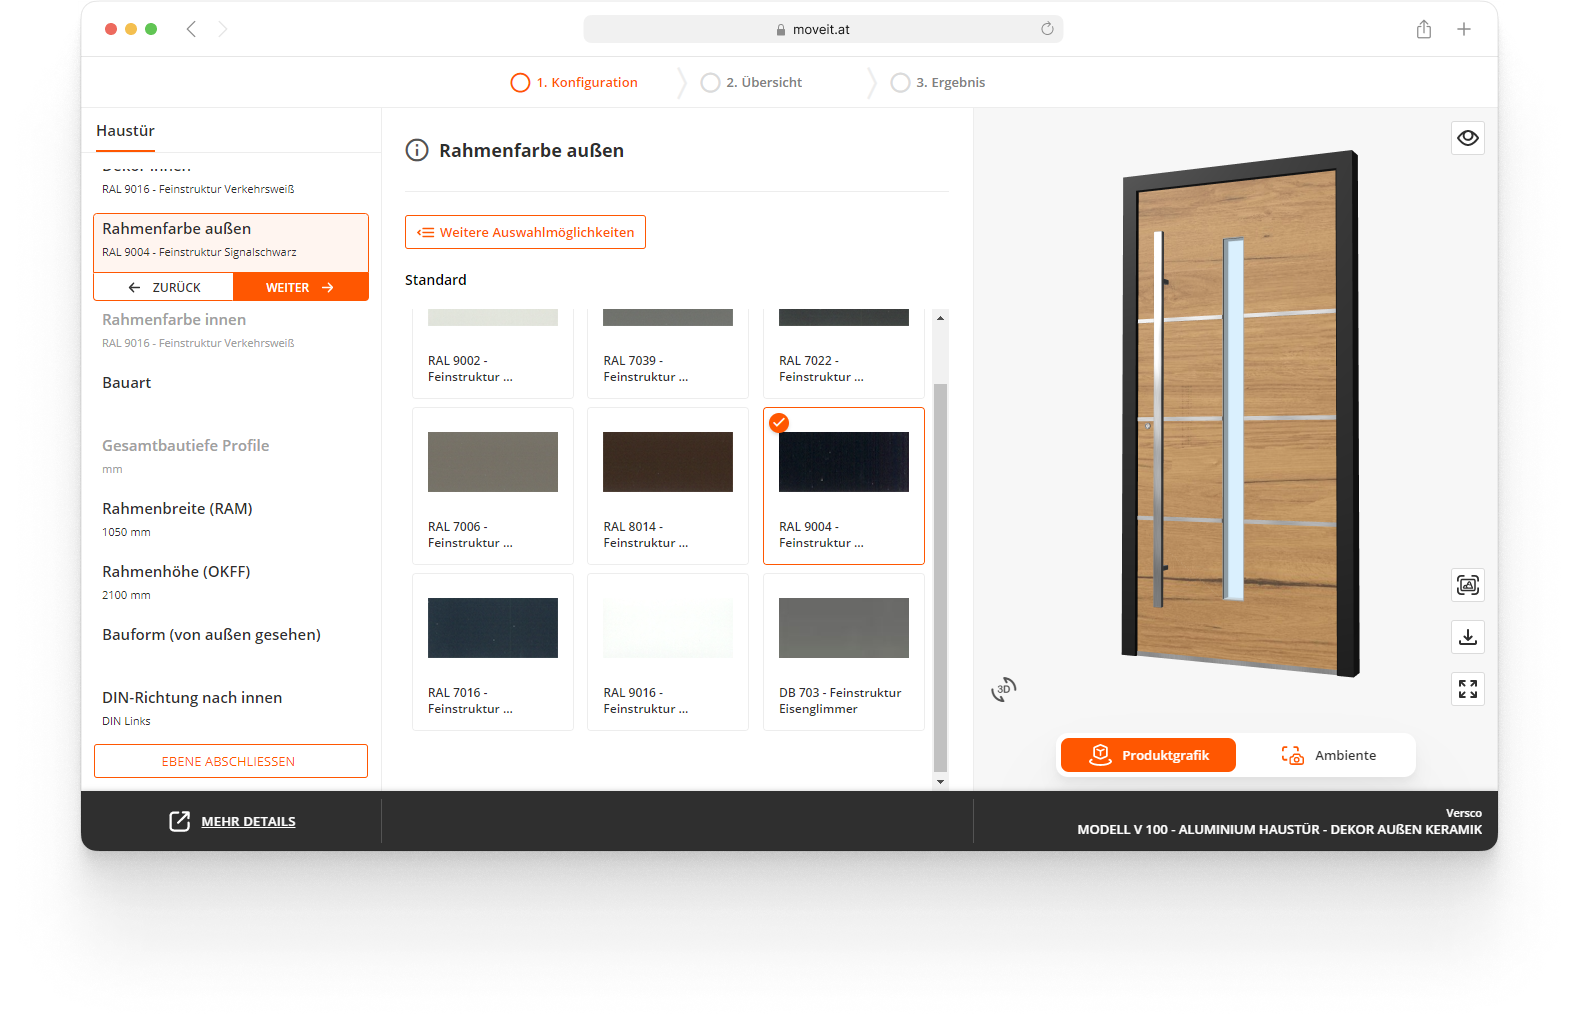Click the moveit.at address bar
Image resolution: width=1579 pixels, height=1032 pixels.
coord(822,29)
